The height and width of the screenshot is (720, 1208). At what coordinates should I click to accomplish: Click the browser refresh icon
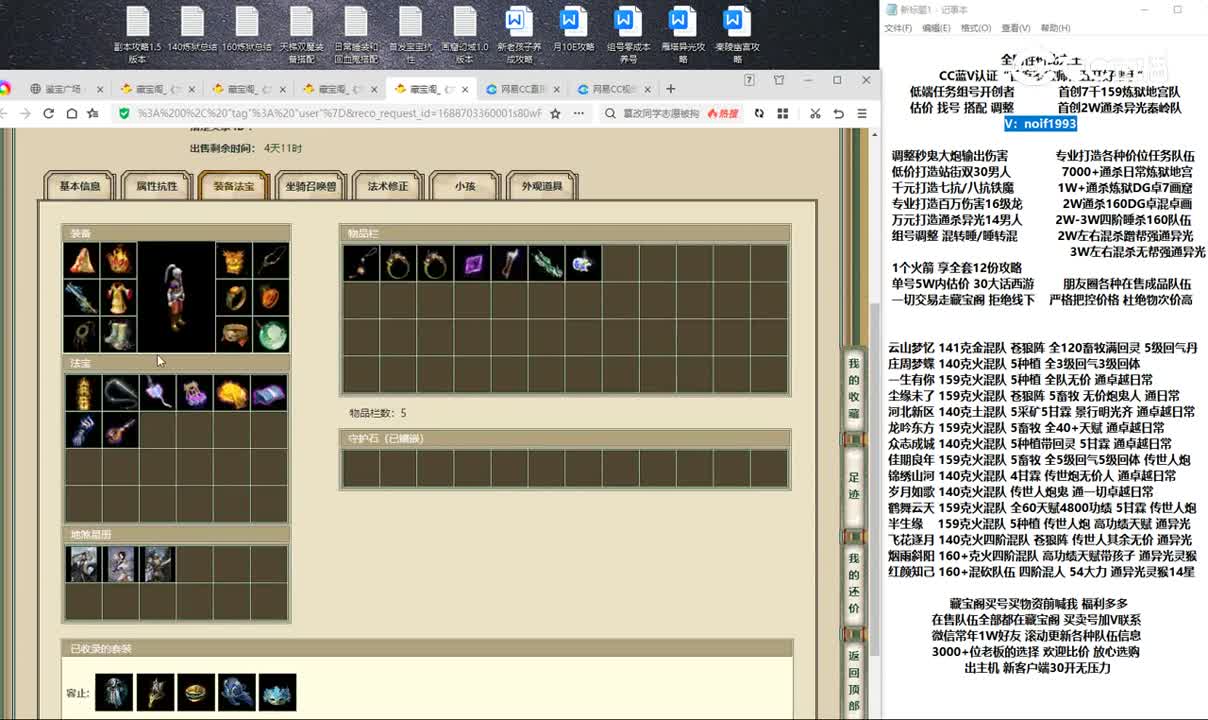coord(48,114)
